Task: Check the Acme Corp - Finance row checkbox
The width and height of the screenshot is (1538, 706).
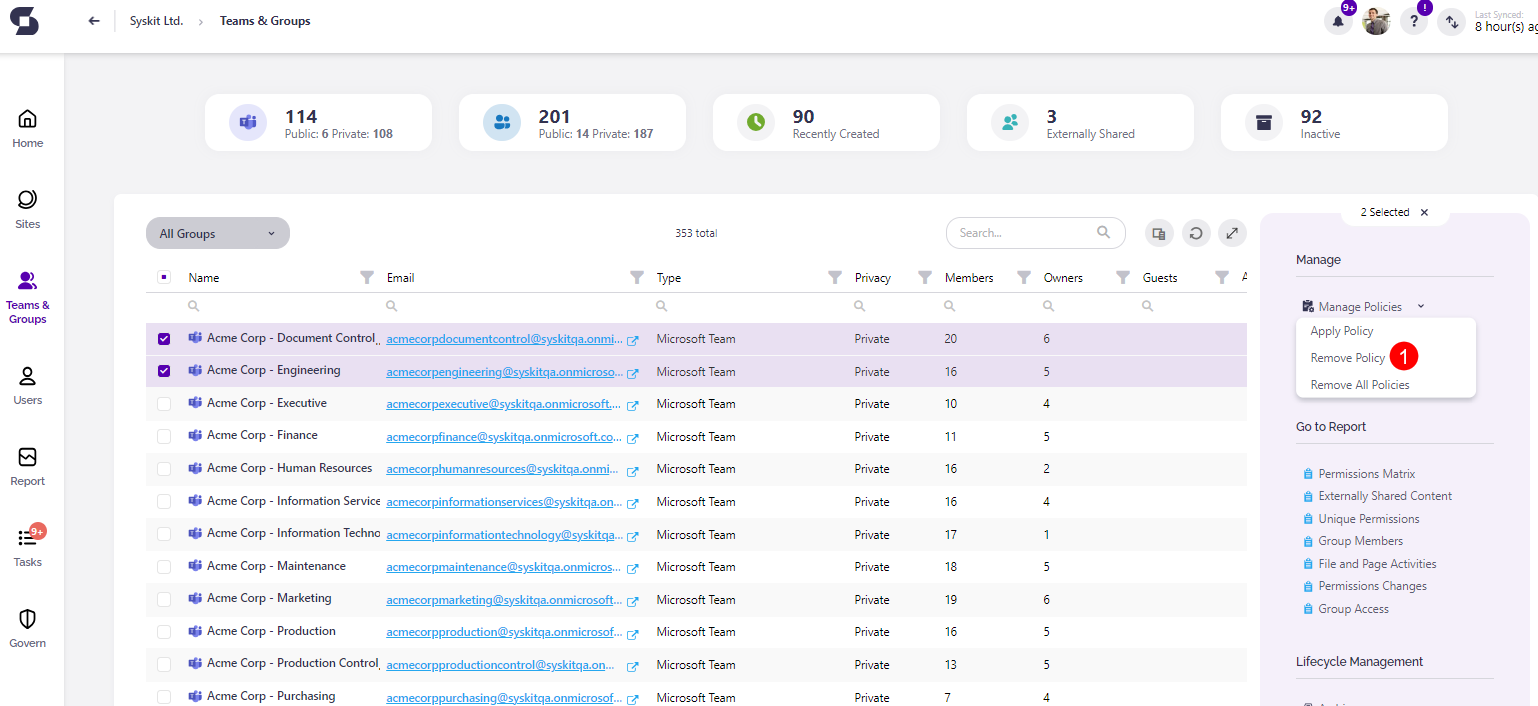Action: [x=164, y=436]
